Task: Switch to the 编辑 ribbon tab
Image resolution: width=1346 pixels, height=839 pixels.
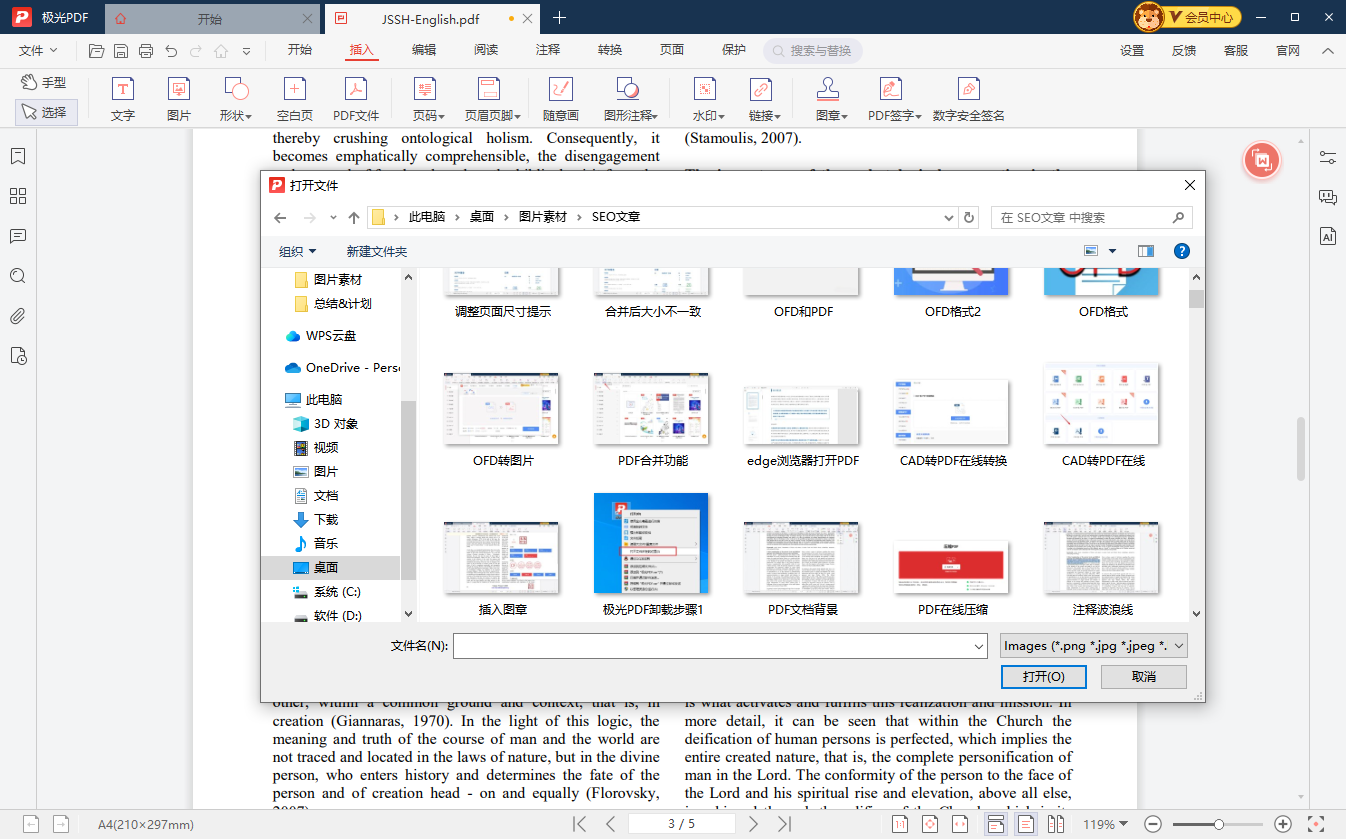Action: [423, 50]
